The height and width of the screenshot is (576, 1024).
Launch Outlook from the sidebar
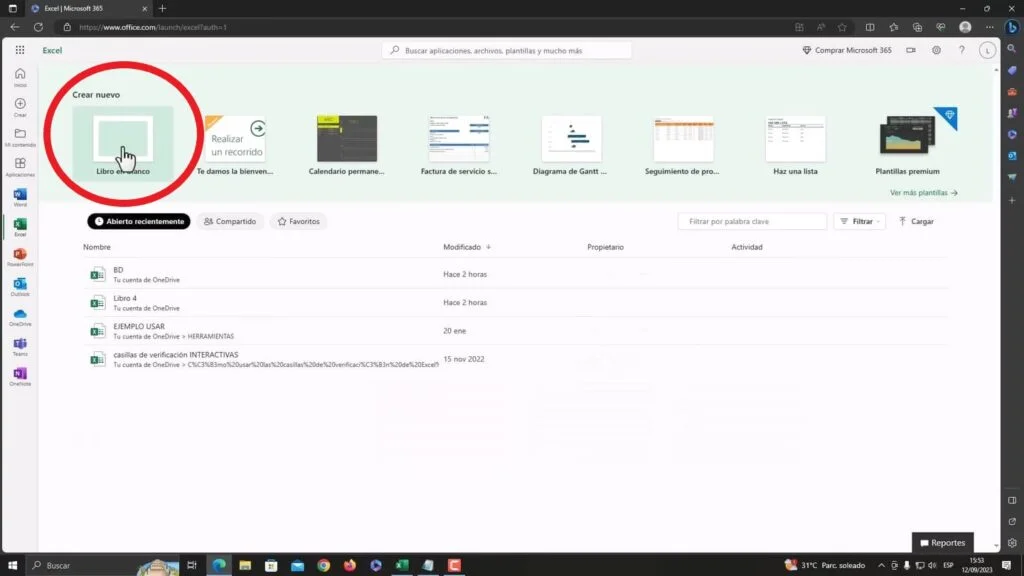pyautogui.click(x=20, y=287)
